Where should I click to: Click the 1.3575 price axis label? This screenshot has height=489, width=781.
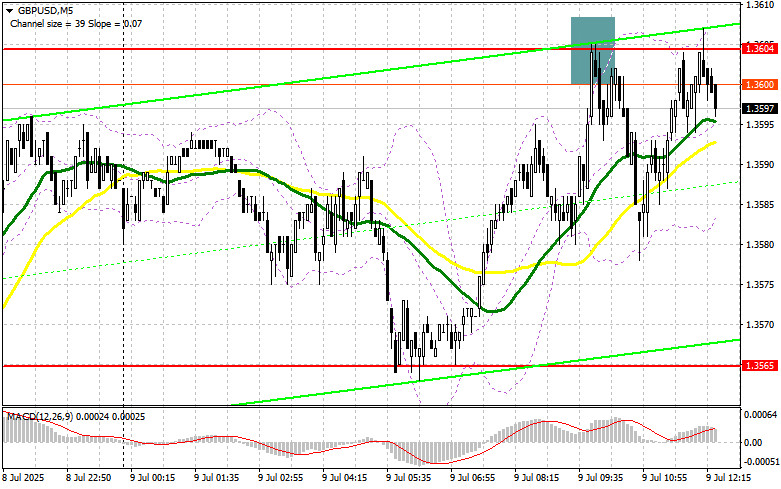point(760,284)
